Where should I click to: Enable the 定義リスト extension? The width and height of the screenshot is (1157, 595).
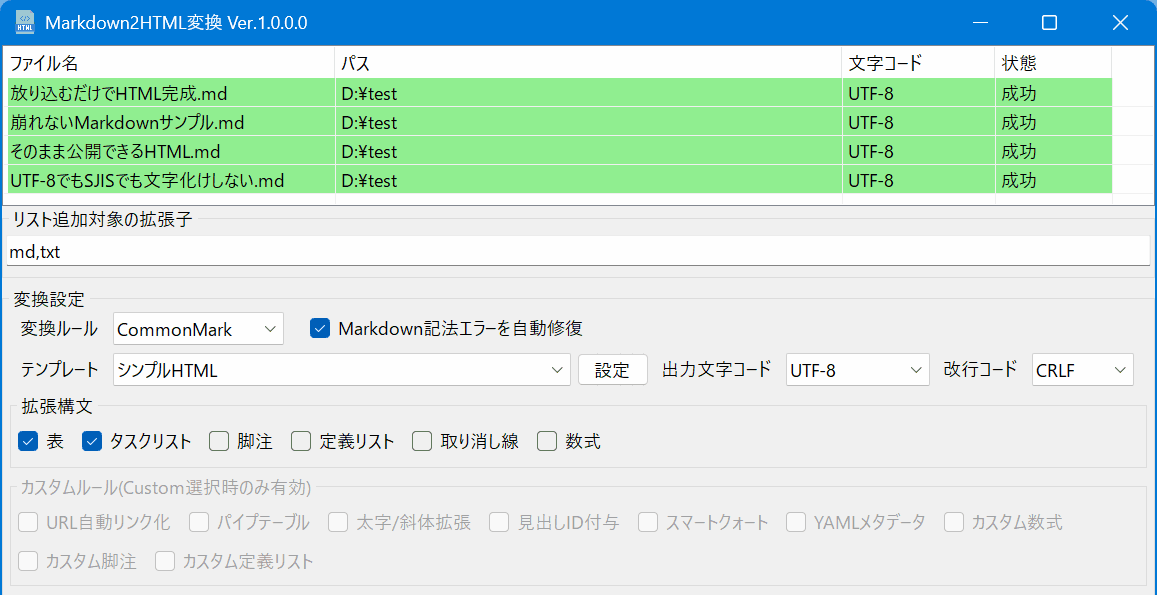click(x=300, y=440)
